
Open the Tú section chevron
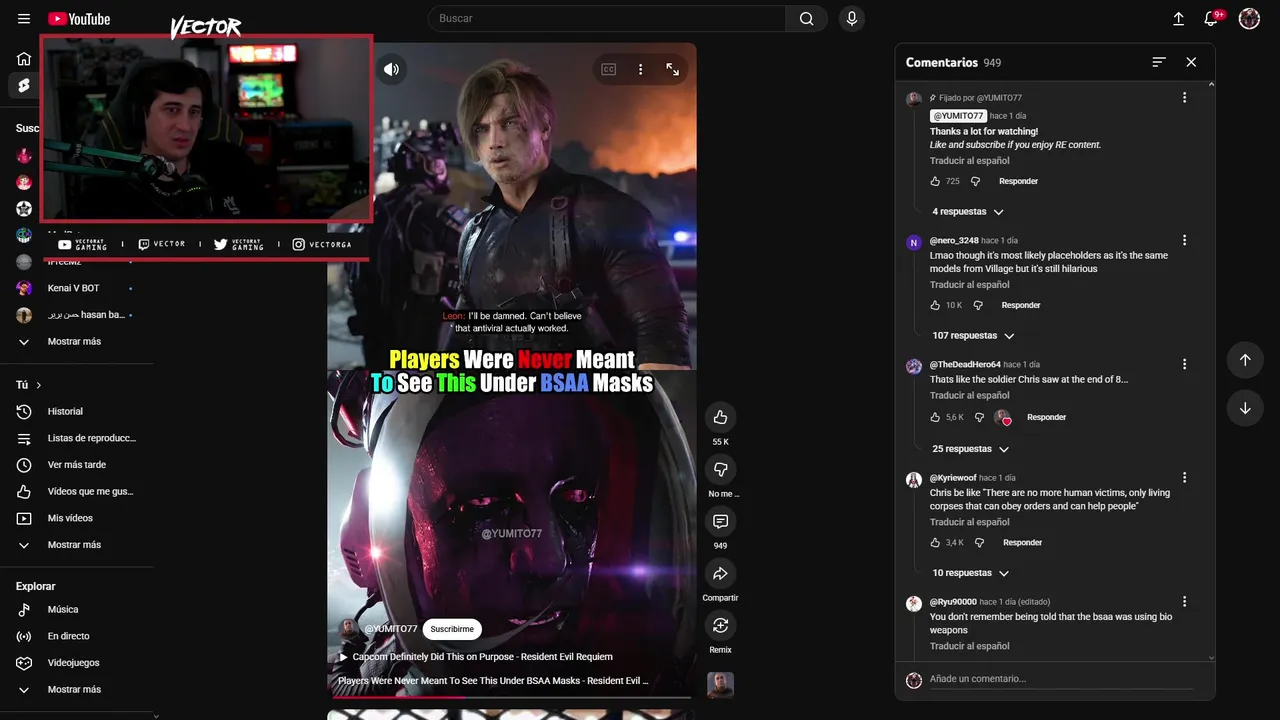(39, 385)
